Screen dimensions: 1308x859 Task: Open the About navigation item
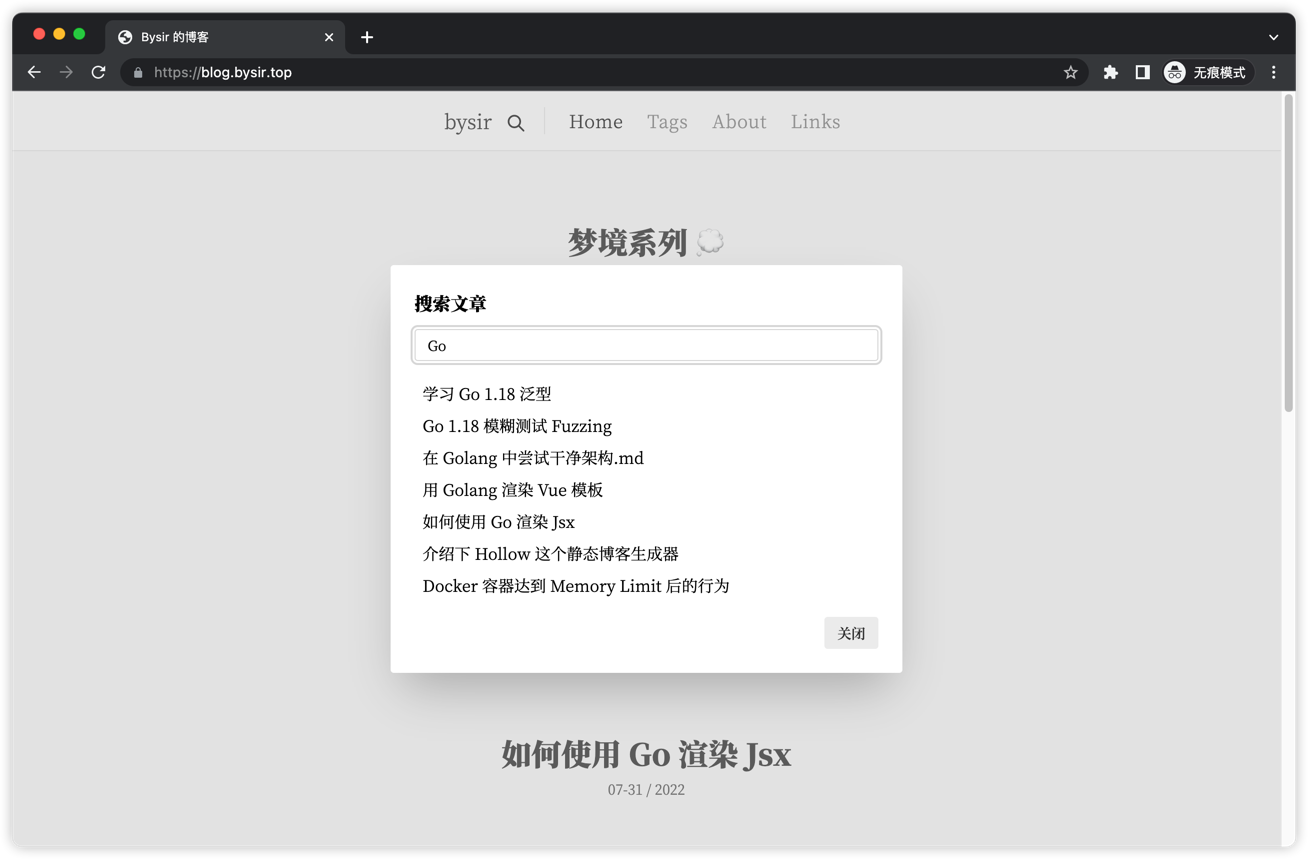pyautogui.click(x=739, y=122)
